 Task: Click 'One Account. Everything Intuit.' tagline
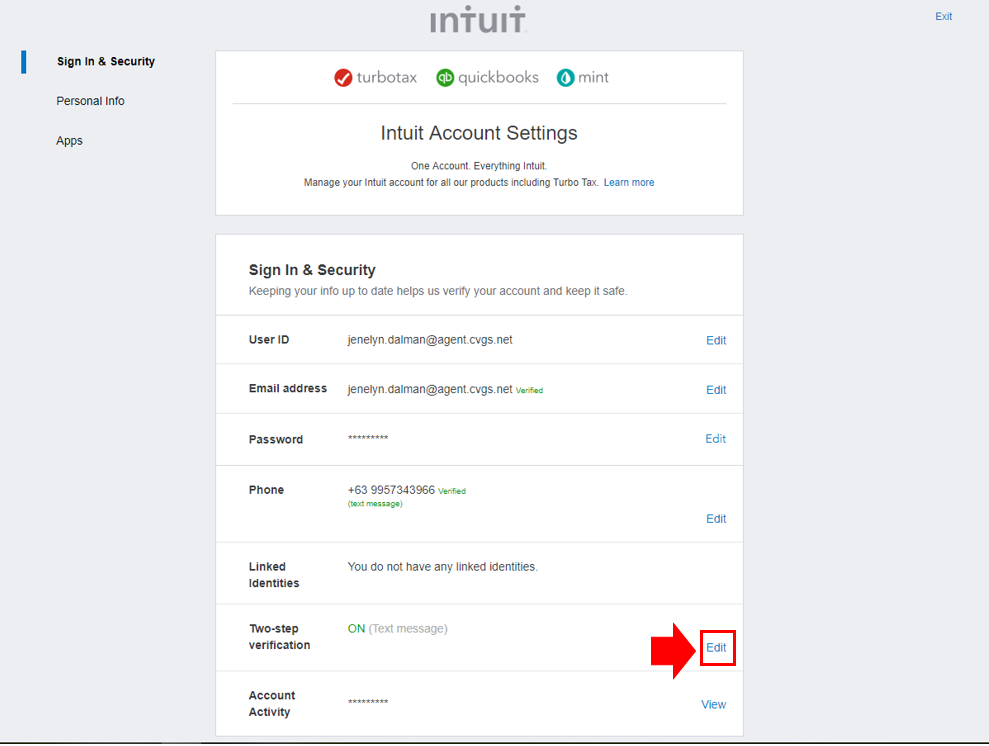click(479, 166)
